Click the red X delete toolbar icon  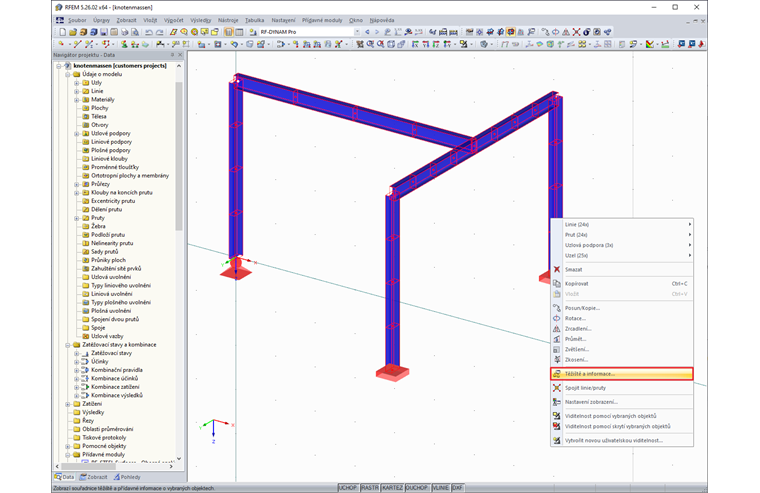[x=576, y=32]
